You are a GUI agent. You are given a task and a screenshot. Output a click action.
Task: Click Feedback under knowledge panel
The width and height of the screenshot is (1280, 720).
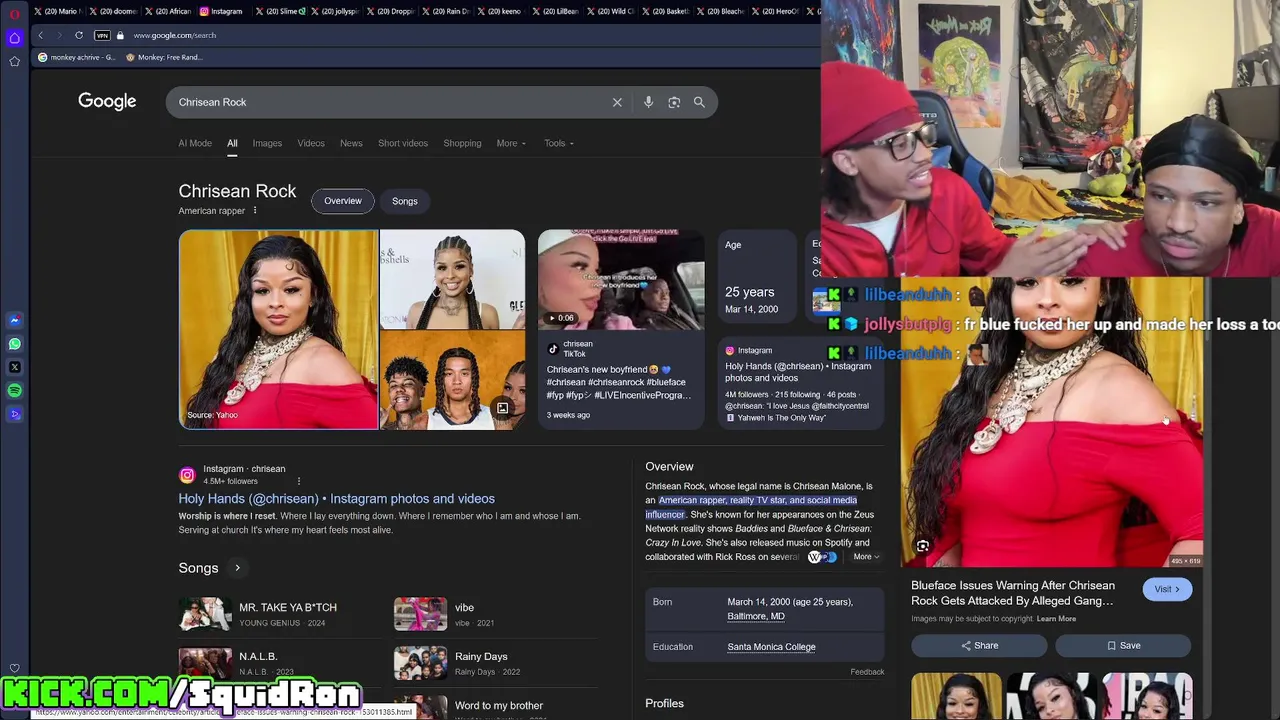tap(867, 672)
